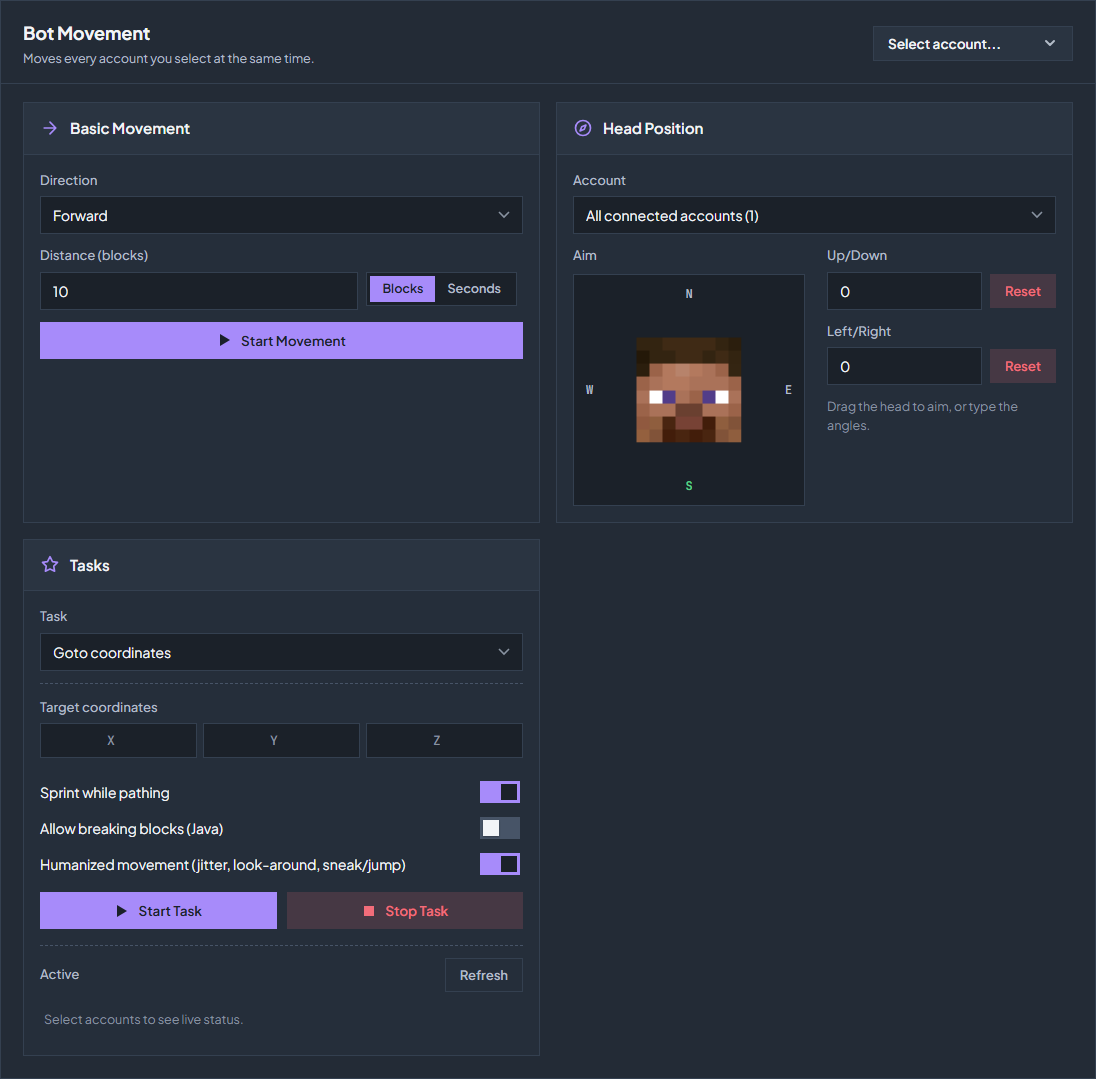The image size is (1096, 1079).
Task: Click the Steve head in the aim pad
Action: pyautogui.click(x=688, y=390)
